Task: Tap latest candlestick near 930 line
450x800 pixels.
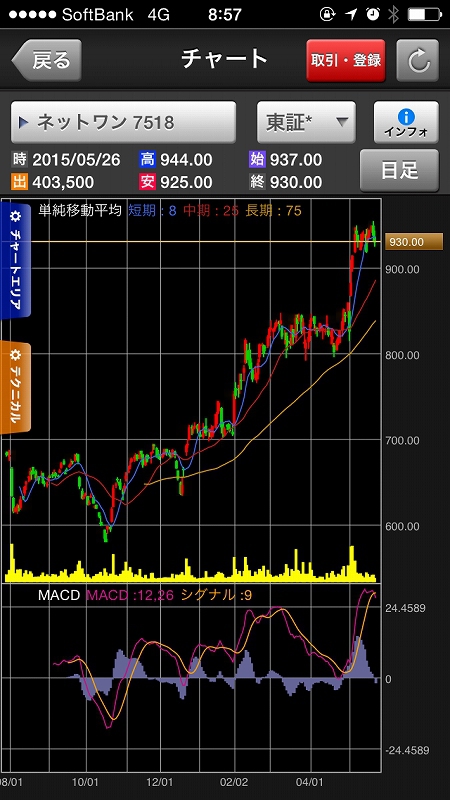Action: pyautogui.click(x=375, y=237)
